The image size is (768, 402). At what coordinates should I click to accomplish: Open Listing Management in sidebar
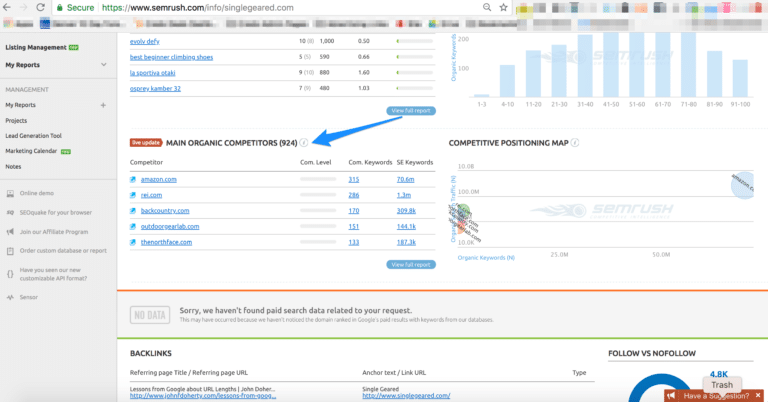36,47
